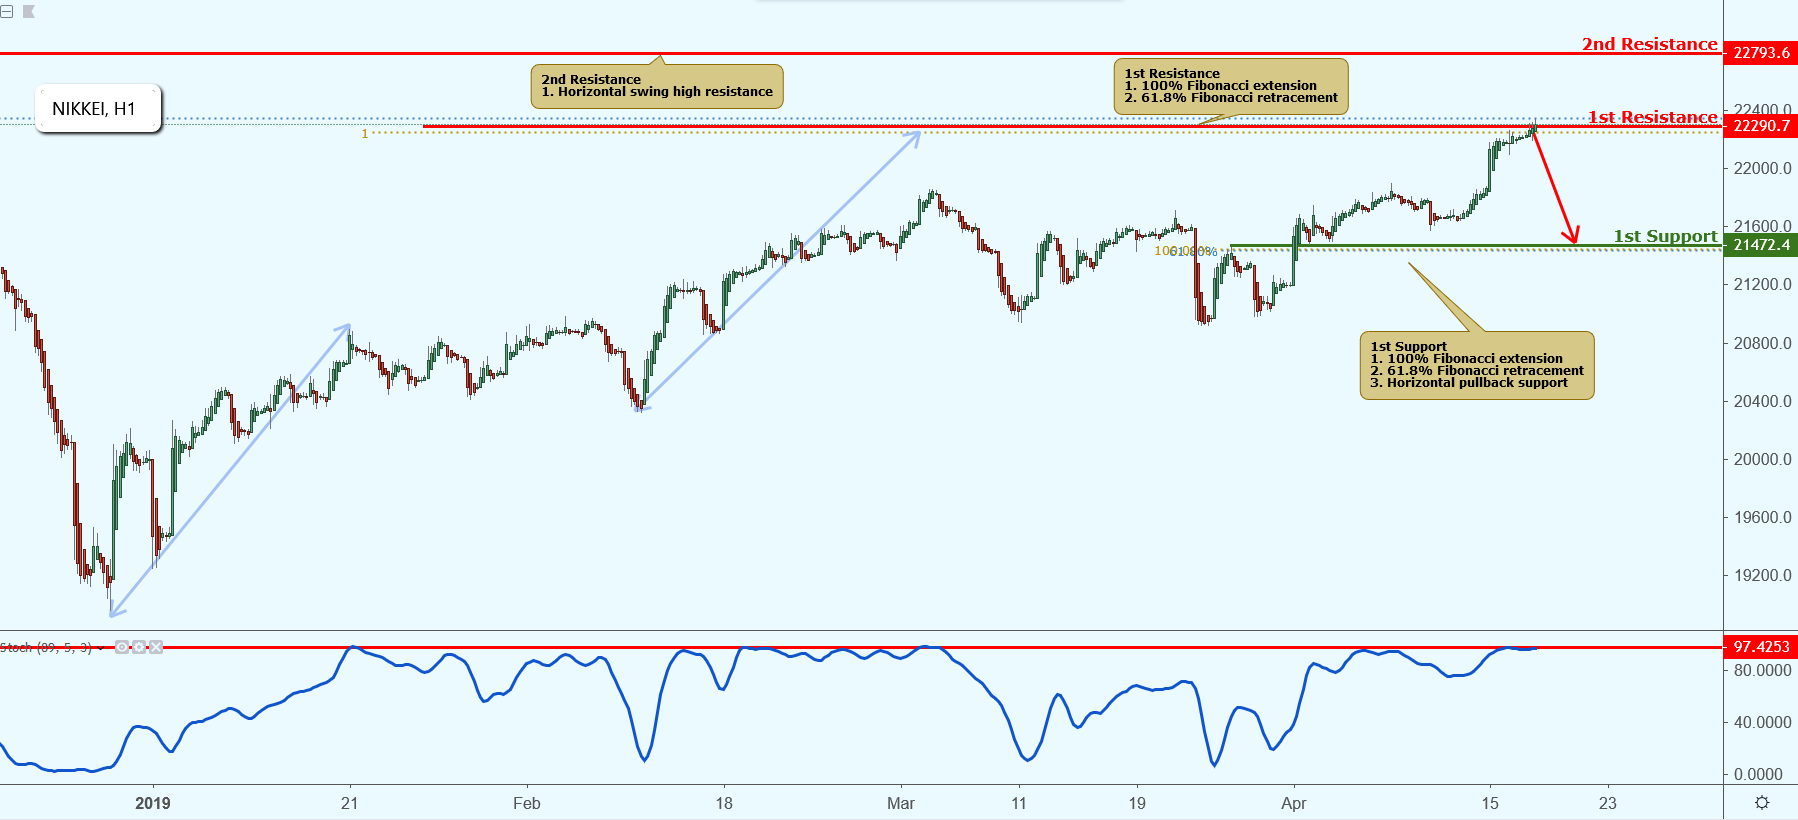Select the Stoch (89, 5, 3) indicator label
The height and width of the screenshot is (820, 1798).
(x=46, y=648)
